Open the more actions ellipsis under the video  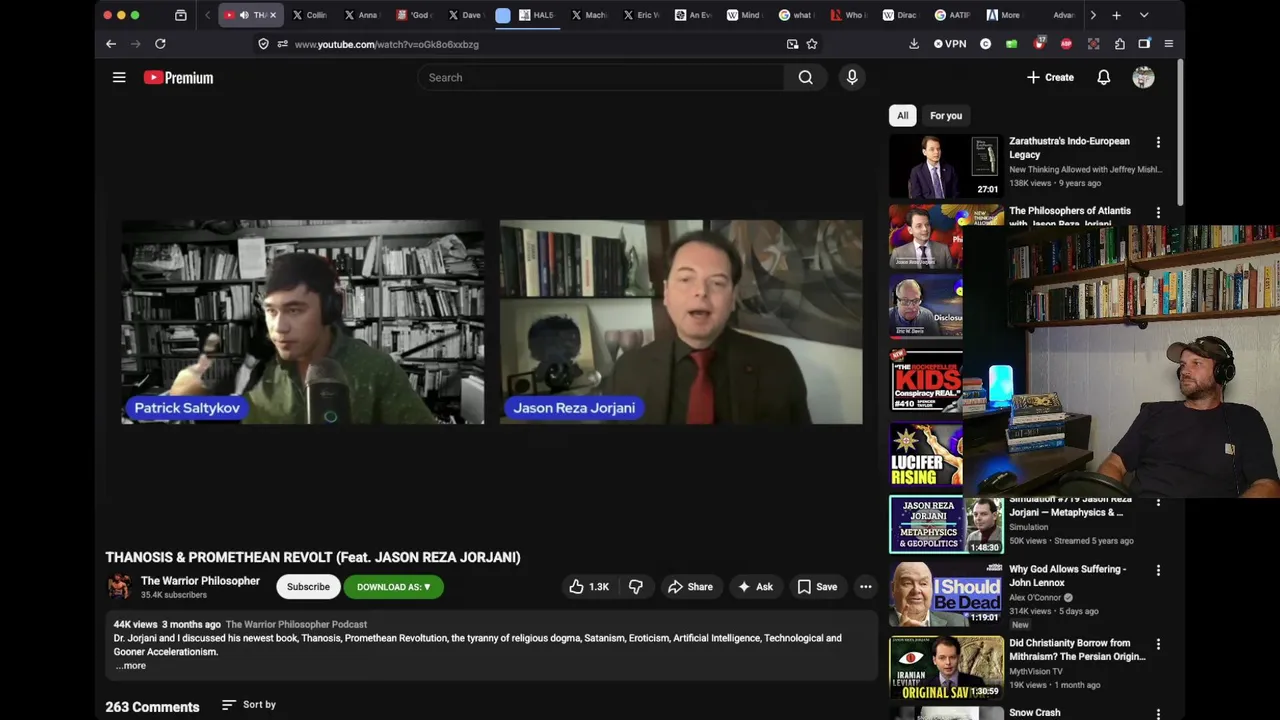click(866, 587)
